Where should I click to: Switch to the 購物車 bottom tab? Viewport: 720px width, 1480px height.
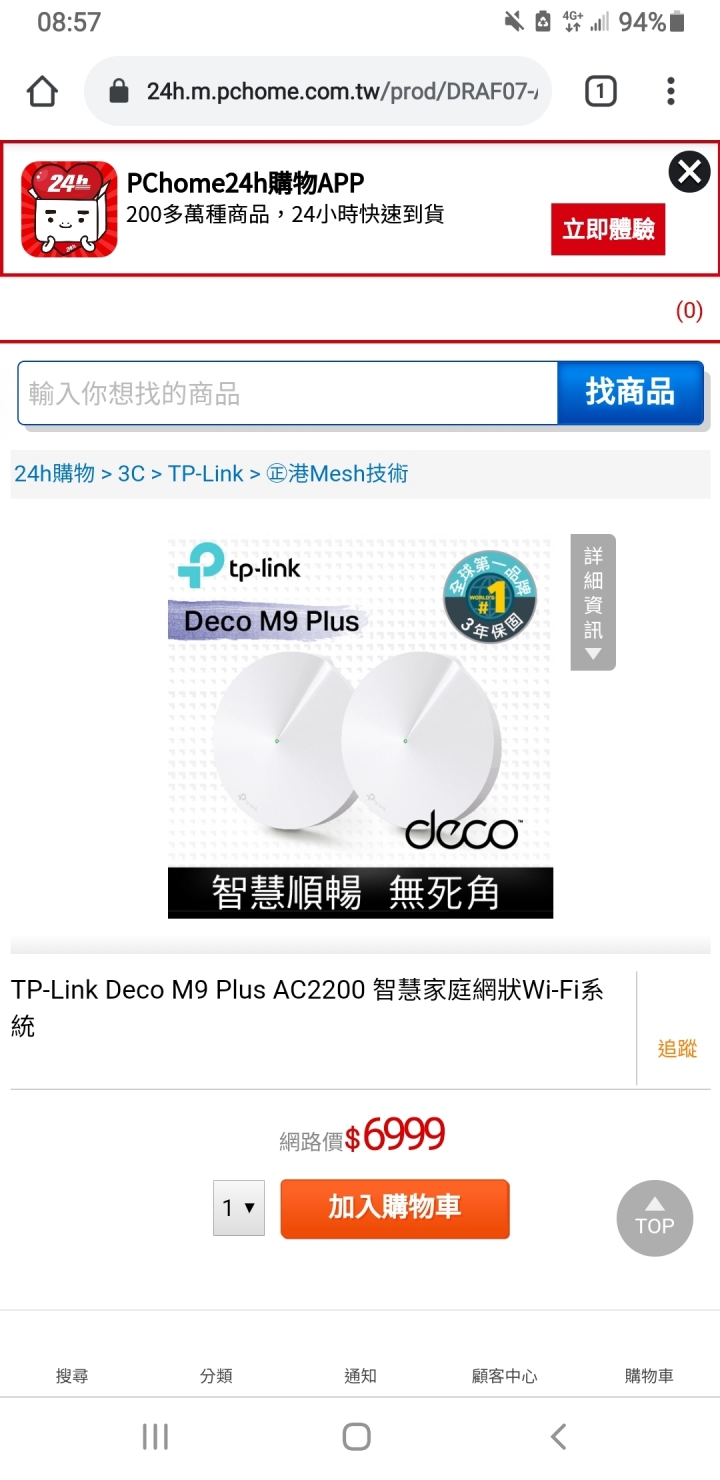649,1376
